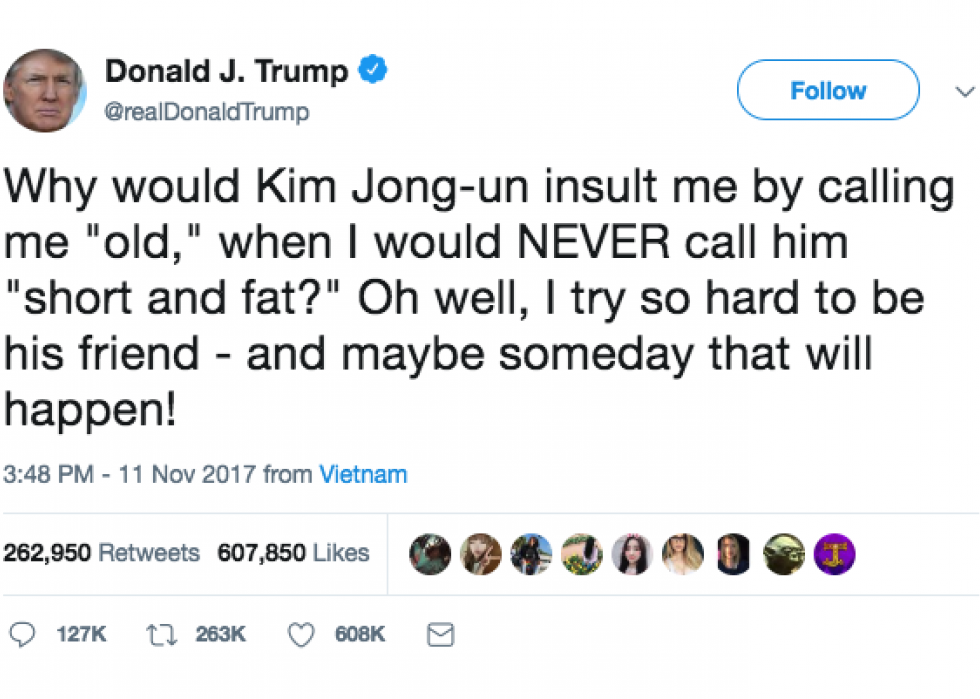980x699 pixels.
Task: Open the Vietnam location link
Action: pyautogui.click(x=363, y=475)
